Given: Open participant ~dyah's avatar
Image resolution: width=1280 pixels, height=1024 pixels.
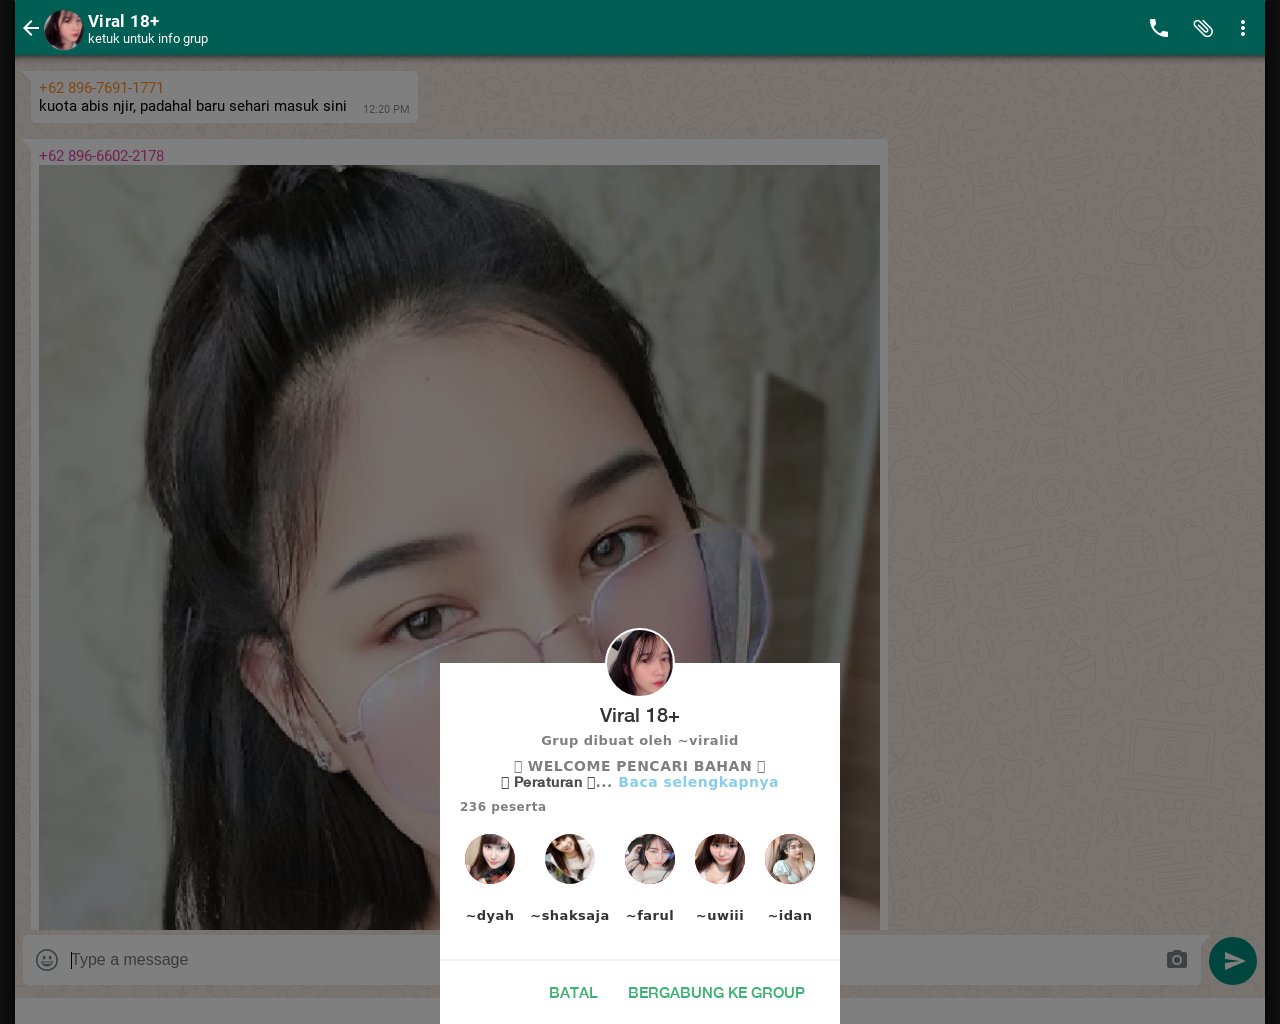Looking at the screenshot, I should [490, 859].
